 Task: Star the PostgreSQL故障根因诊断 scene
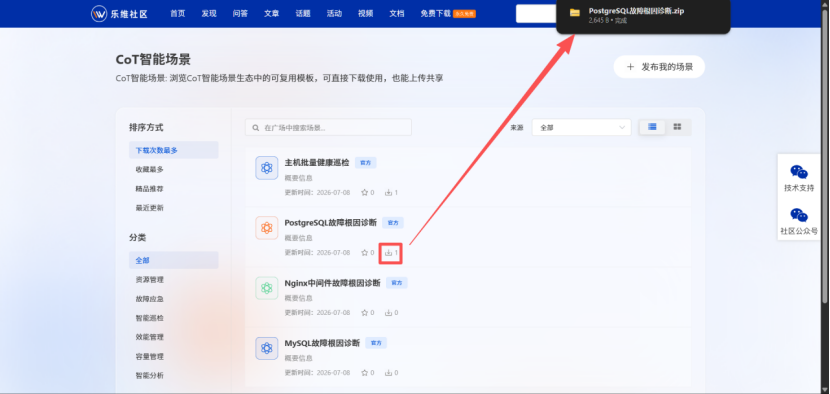coord(364,253)
